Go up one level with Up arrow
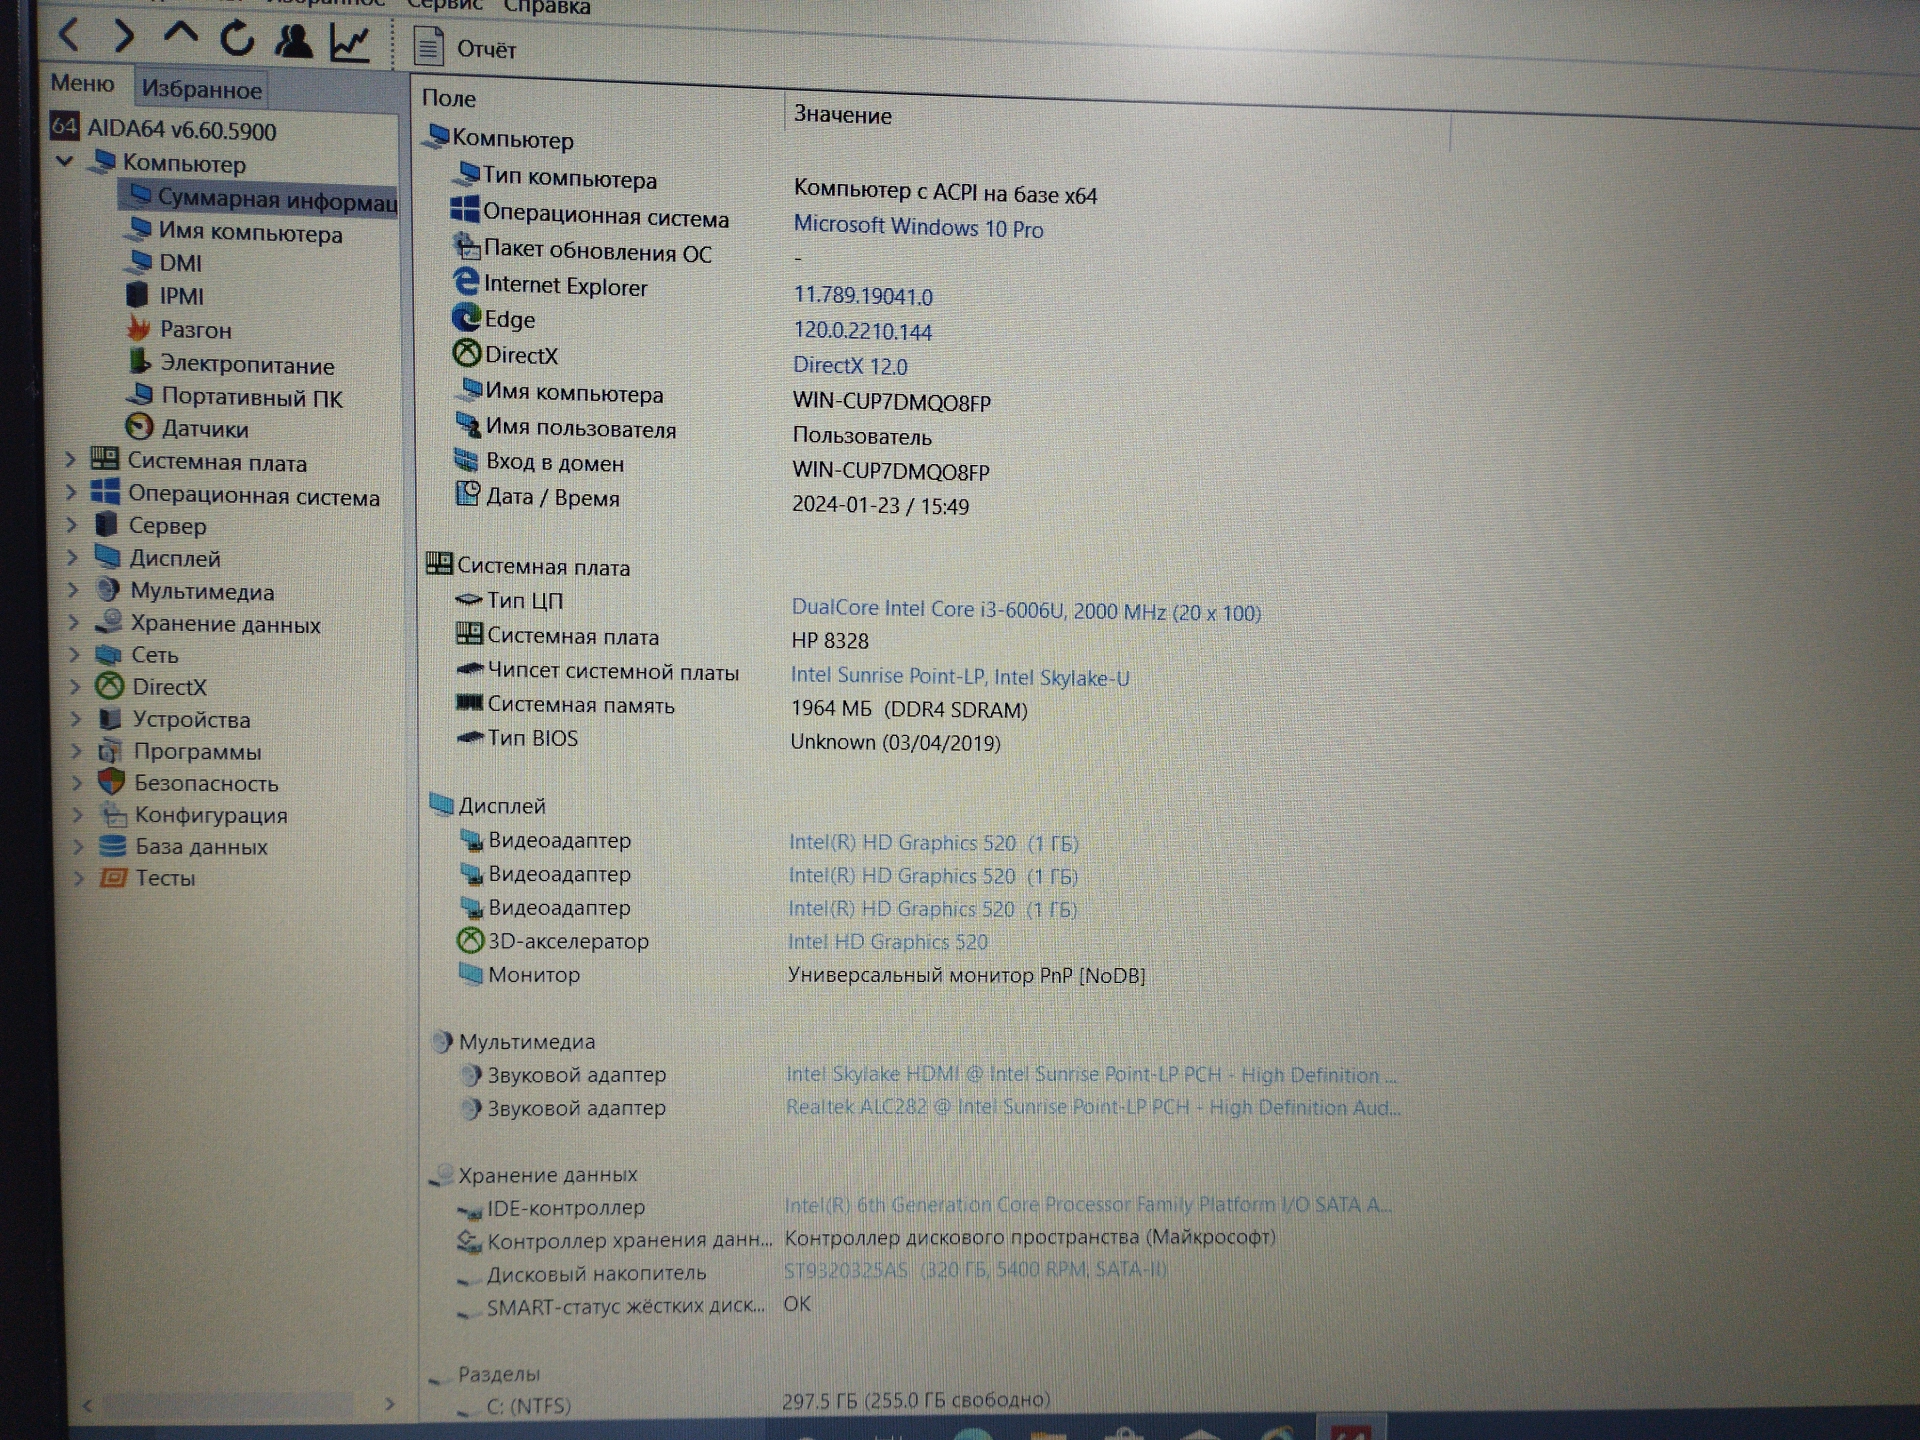The height and width of the screenshot is (1440, 1920). coord(180,34)
